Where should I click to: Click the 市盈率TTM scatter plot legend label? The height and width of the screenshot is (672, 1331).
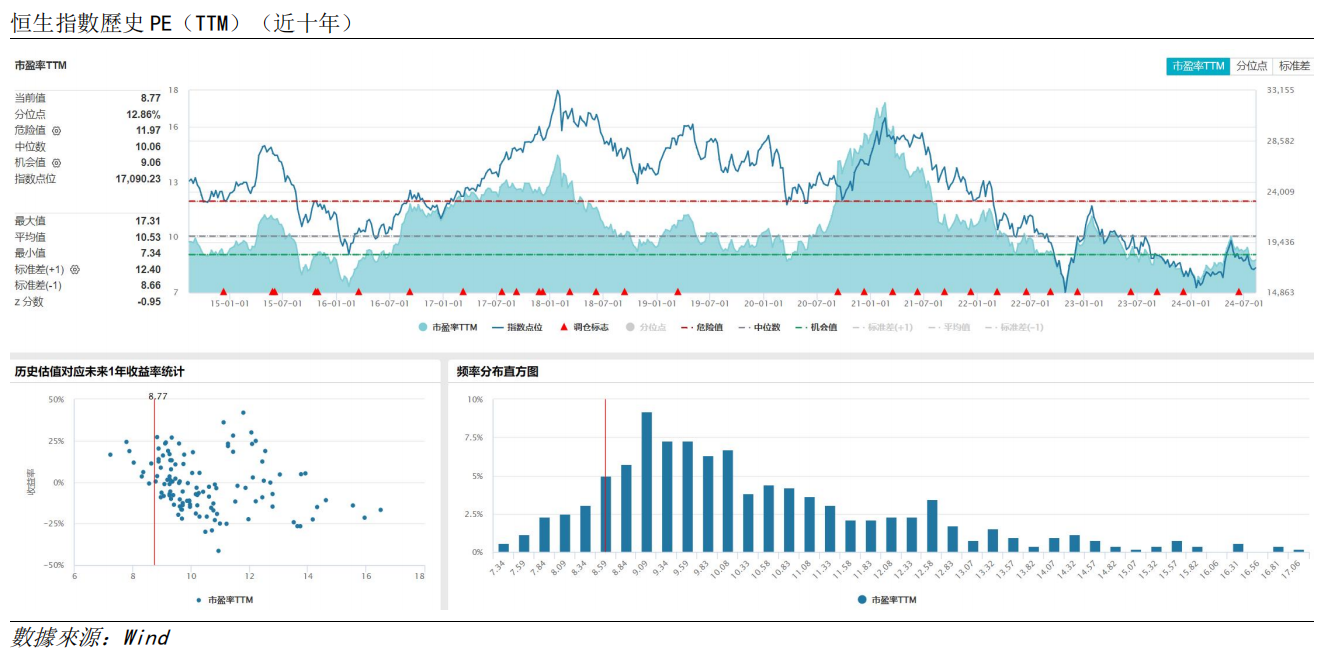(230, 599)
